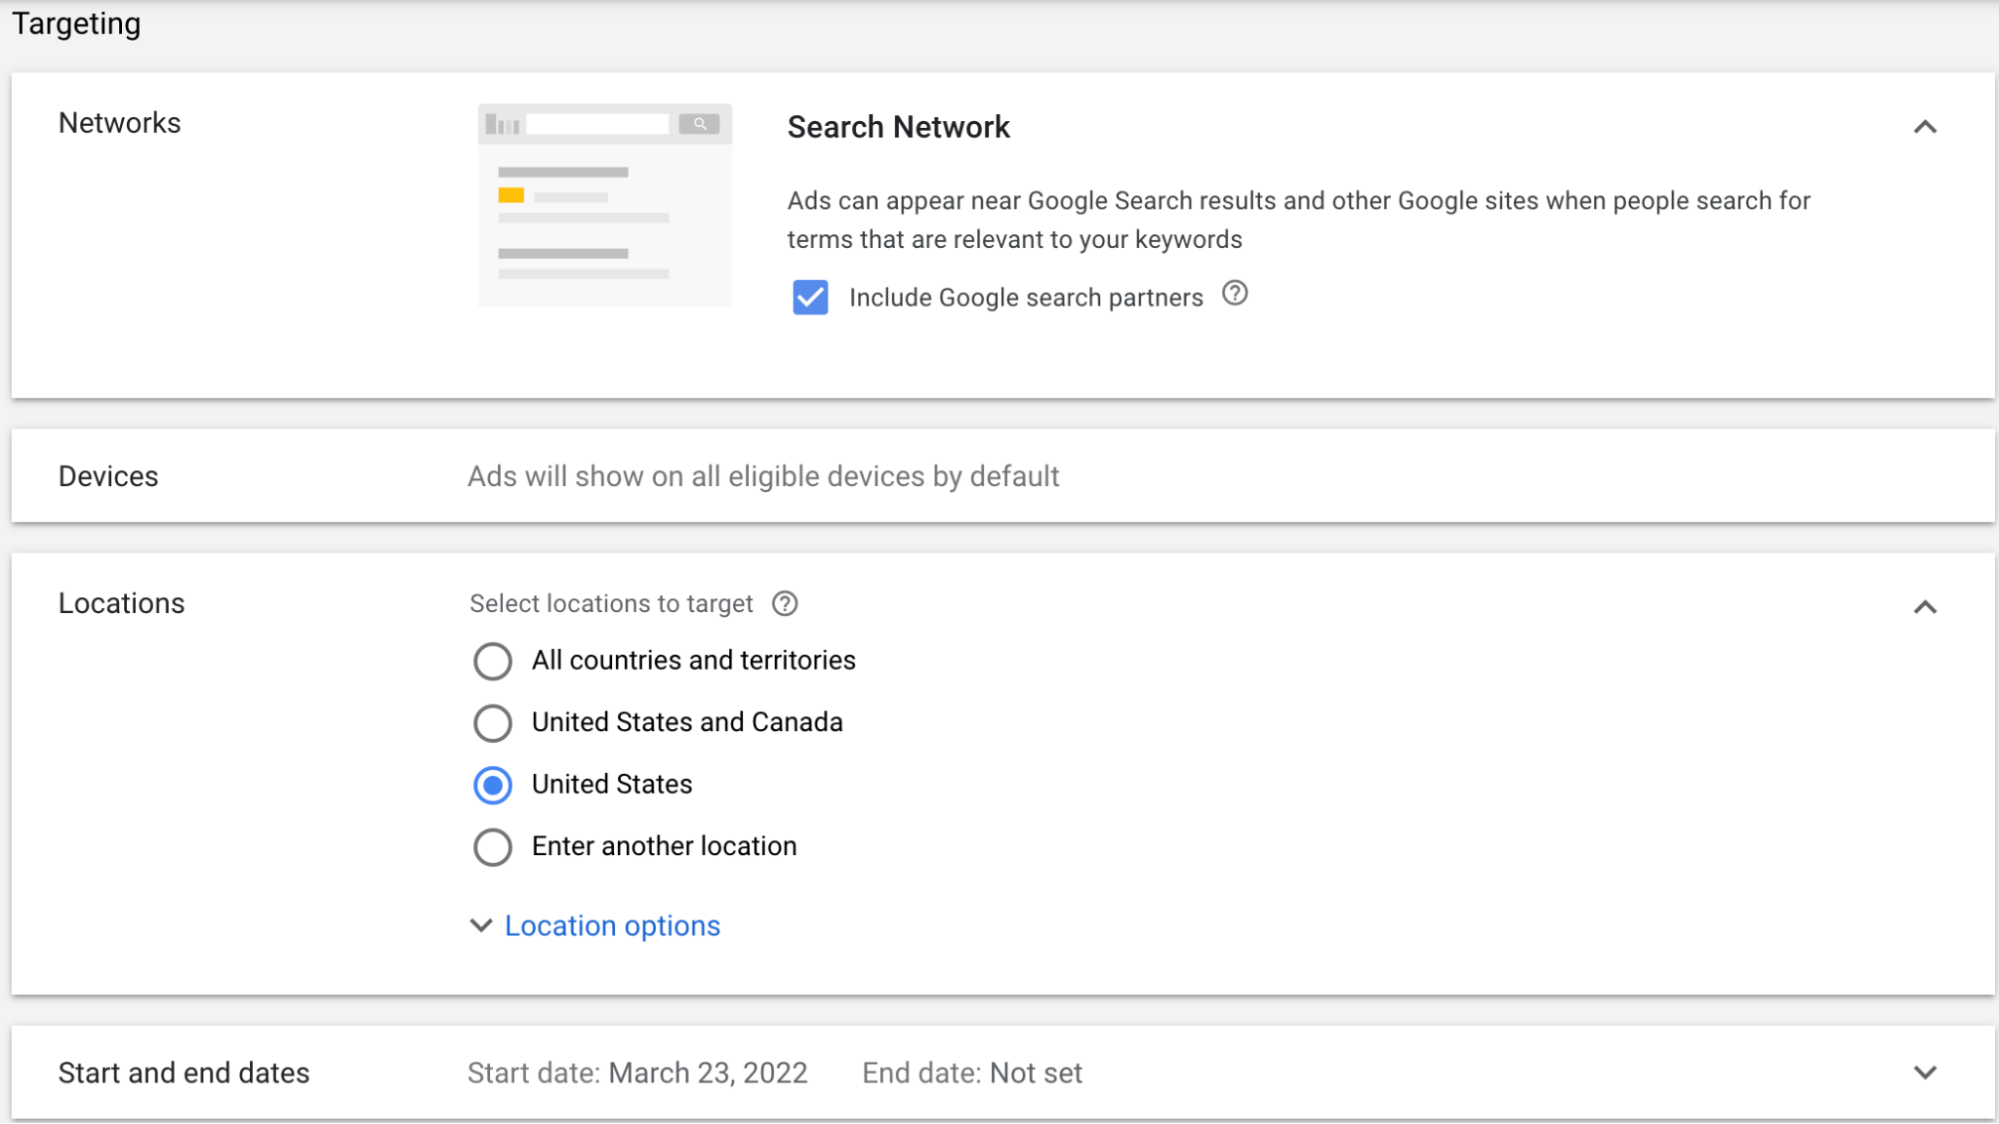Choose United States and Canada option
Viewport: 1999px width, 1124px height.
click(492, 723)
